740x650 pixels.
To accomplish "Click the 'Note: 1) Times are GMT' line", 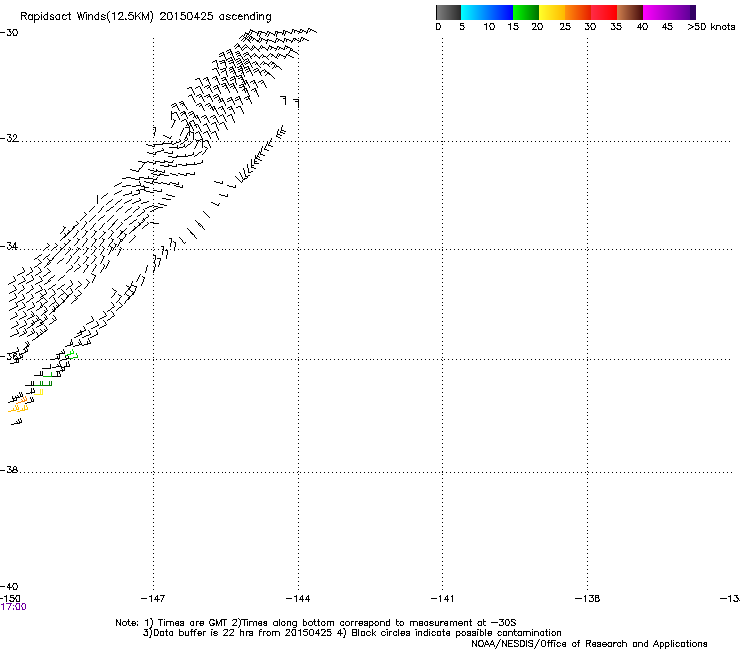I will click(316, 623).
